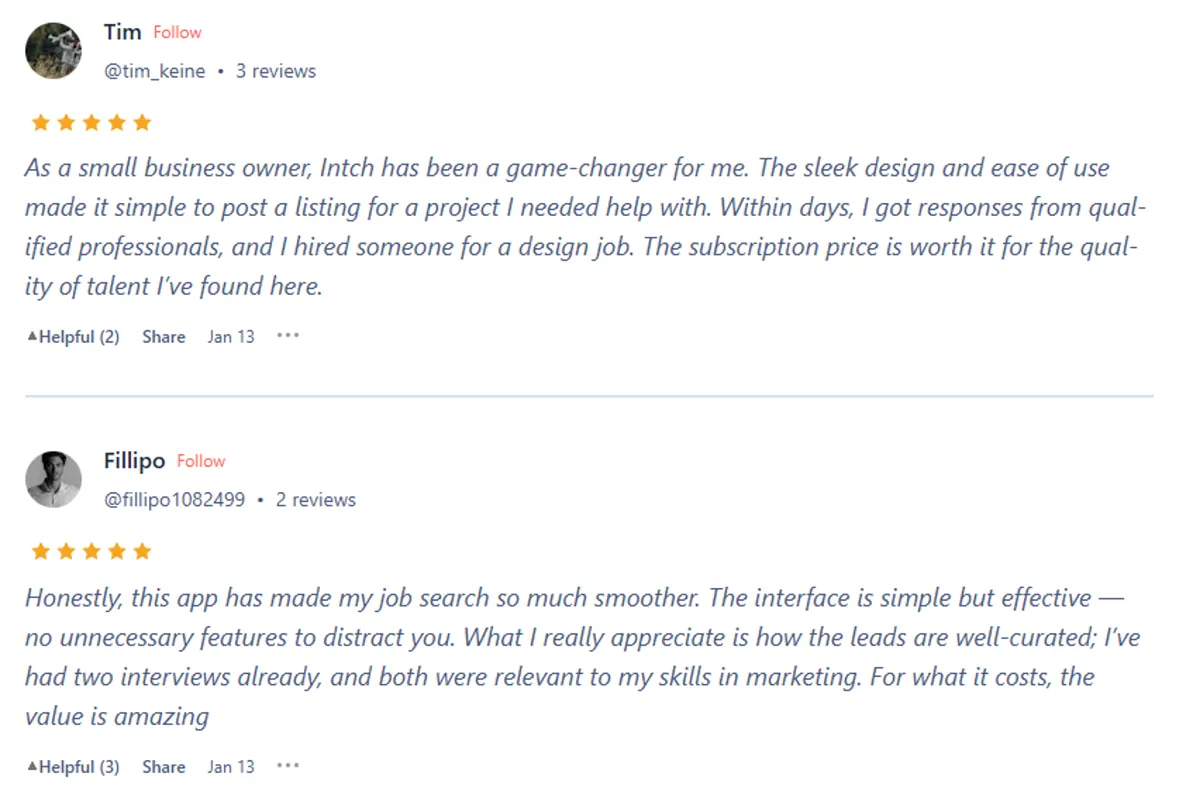
Task: Click Tim's profile avatar
Action: (x=53, y=51)
